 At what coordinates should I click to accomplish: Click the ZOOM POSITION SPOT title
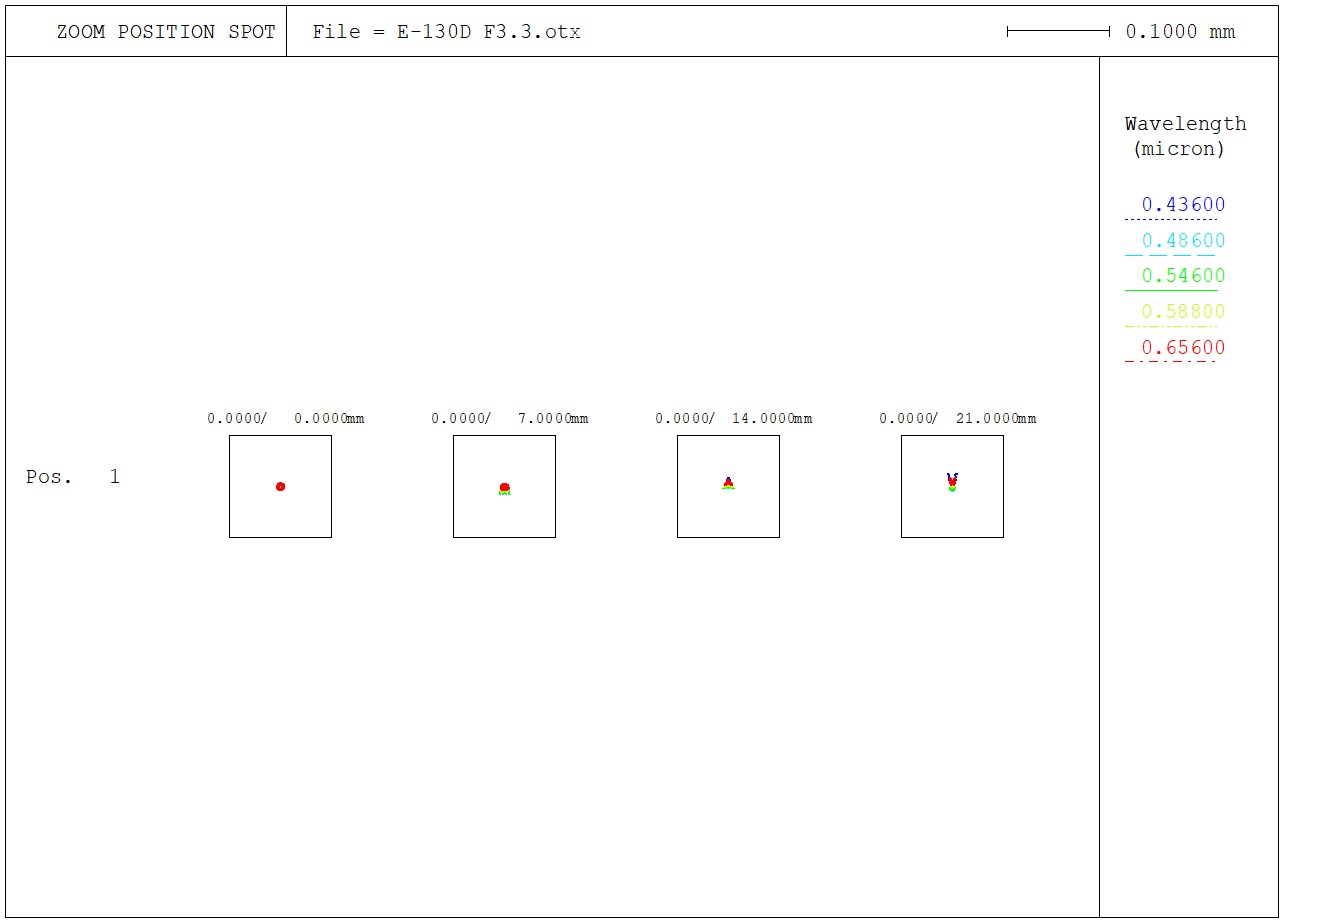coord(165,32)
